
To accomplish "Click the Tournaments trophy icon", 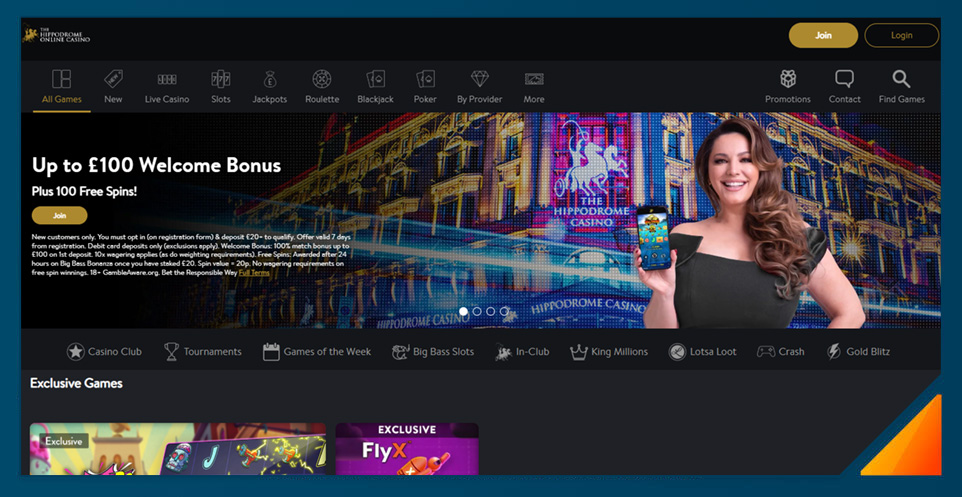I will click(x=171, y=352).
